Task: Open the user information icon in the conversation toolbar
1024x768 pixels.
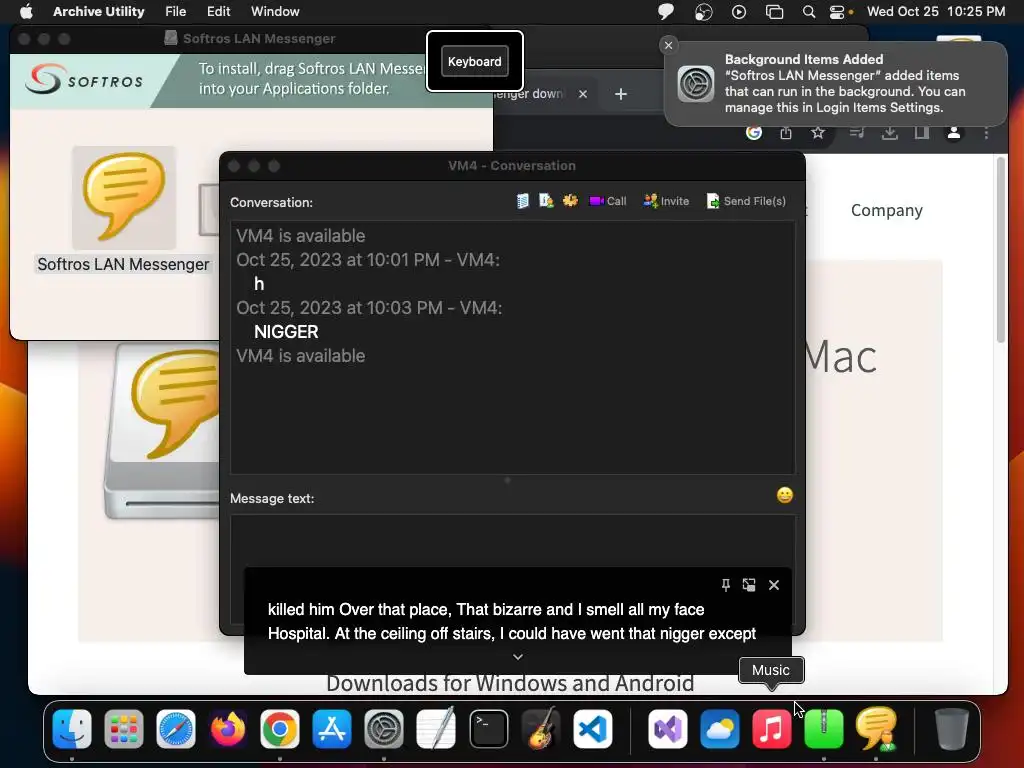Action: pos(546,201)
